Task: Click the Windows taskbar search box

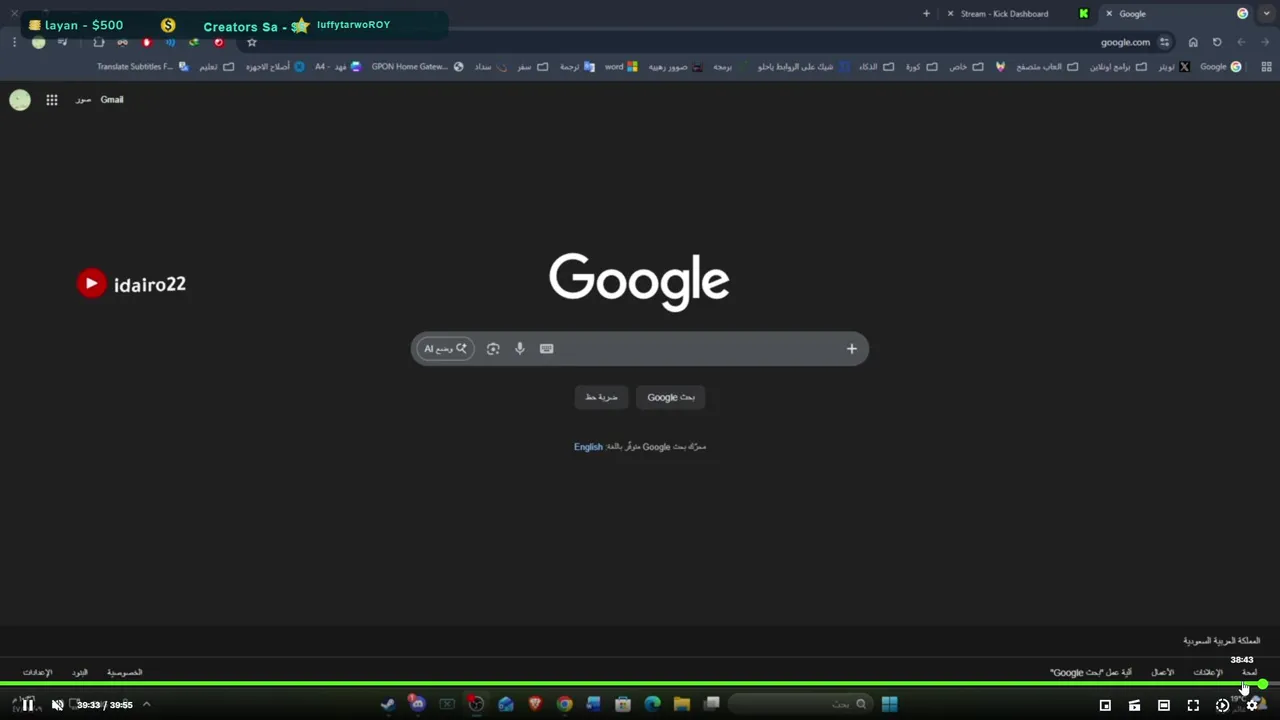Action: (x=800, y=704)
